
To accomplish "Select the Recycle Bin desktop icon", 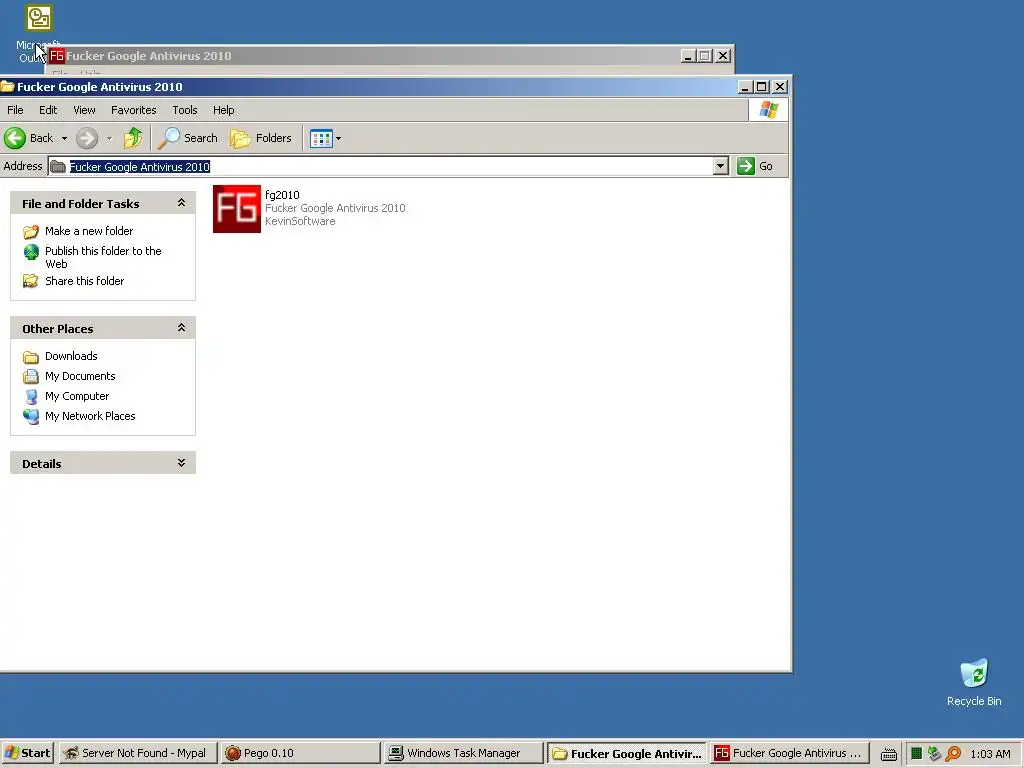I will coord(974,682).
